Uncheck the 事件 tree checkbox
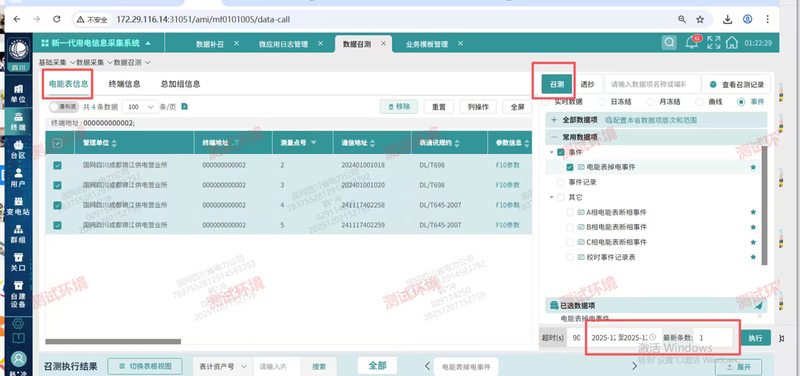The image size is (800, 376). [x=561, y=152]
